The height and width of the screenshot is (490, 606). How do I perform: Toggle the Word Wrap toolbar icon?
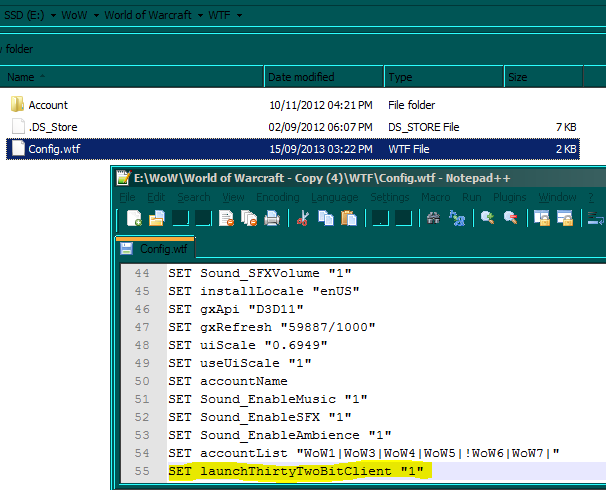click(595, 218)
